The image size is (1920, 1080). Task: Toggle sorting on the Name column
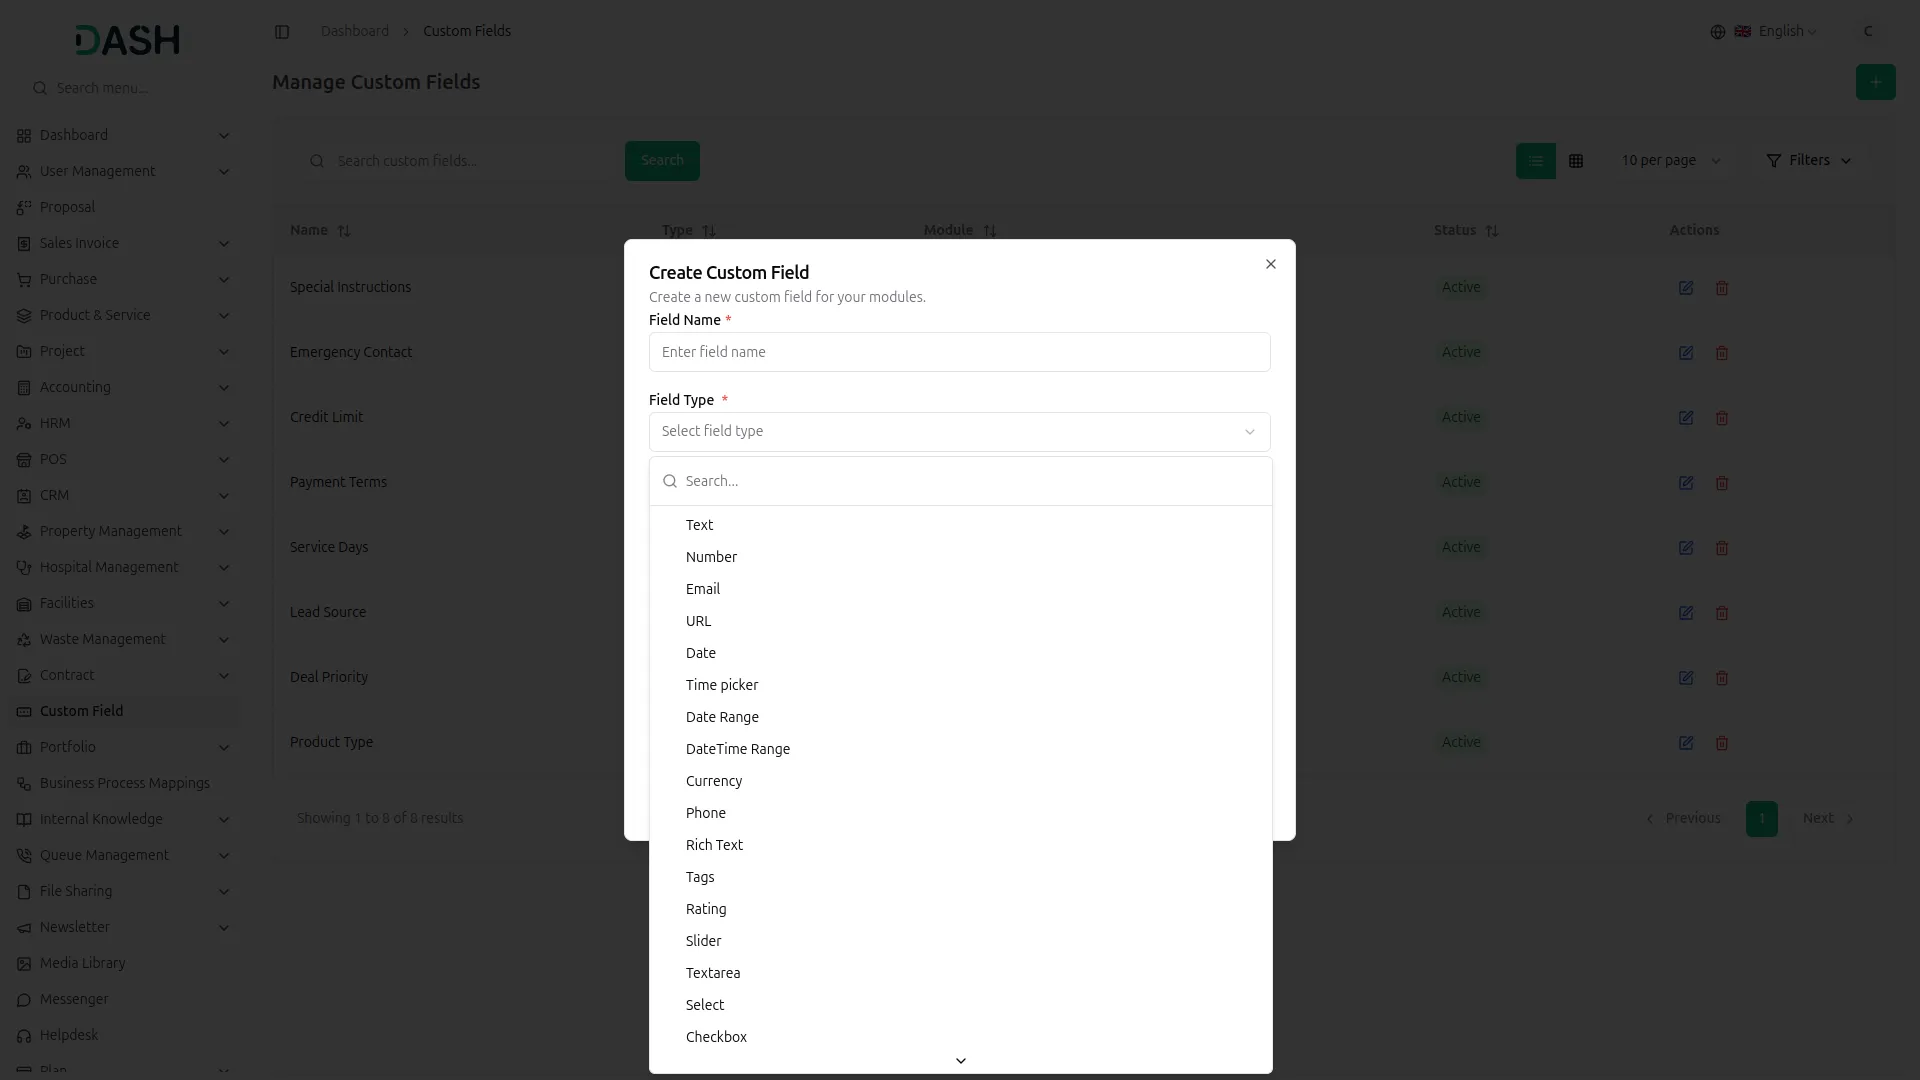(x=343, y=230)
